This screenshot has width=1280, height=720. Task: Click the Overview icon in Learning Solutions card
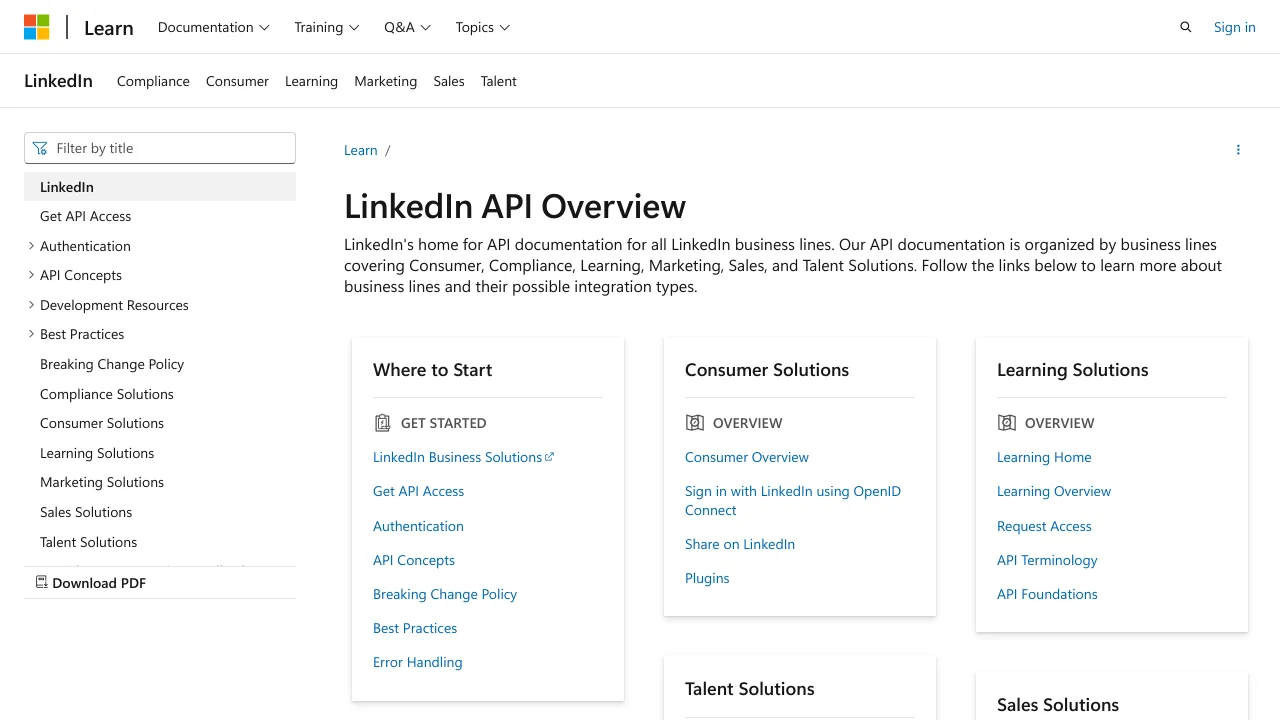(x=1006, y=423)
